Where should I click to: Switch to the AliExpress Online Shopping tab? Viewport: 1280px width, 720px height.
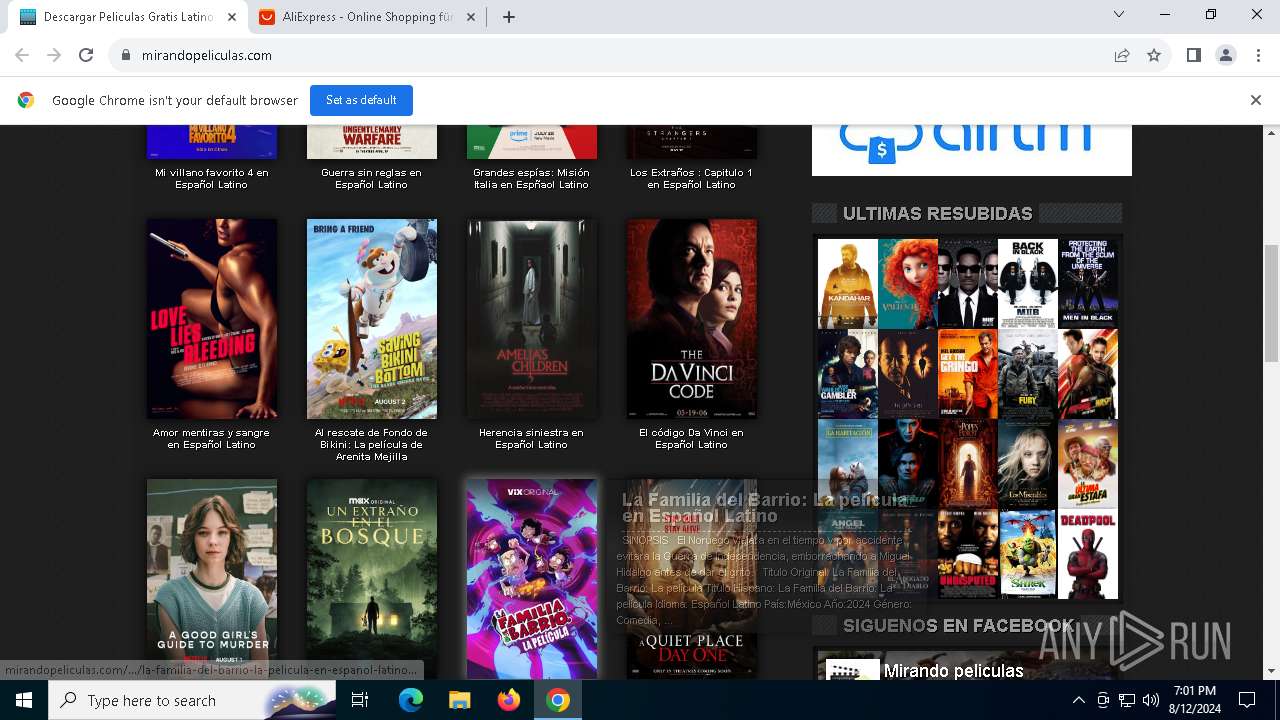coord(367,17)
